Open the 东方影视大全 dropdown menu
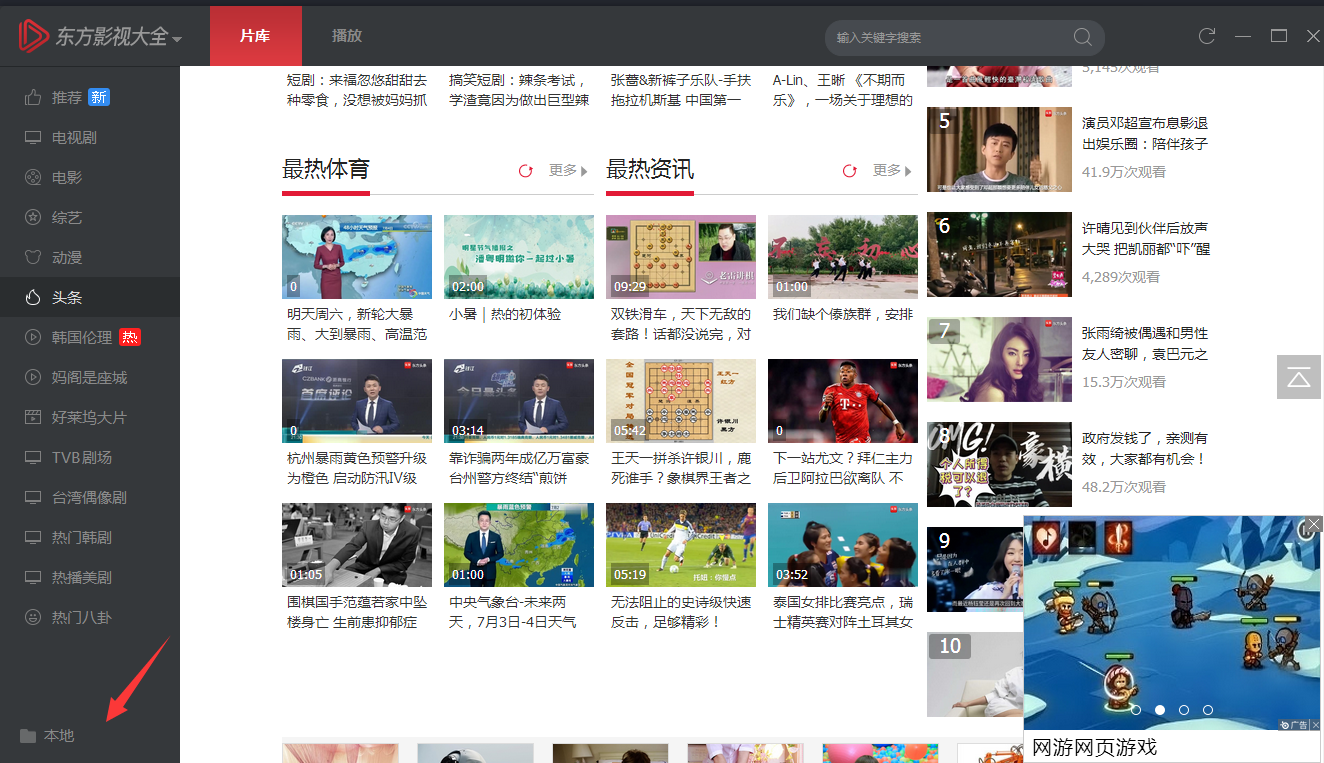Screen dimensions: 1324x763 (177, 39)
